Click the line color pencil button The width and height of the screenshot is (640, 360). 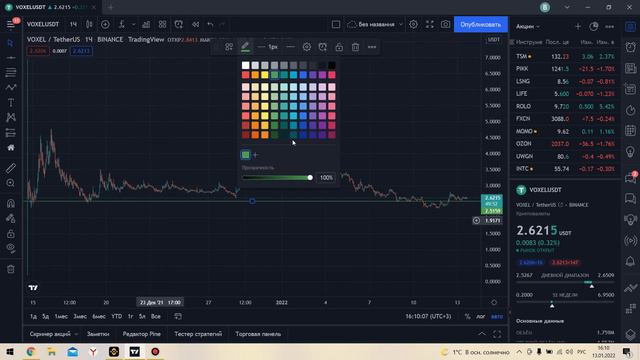coord(245,47)
